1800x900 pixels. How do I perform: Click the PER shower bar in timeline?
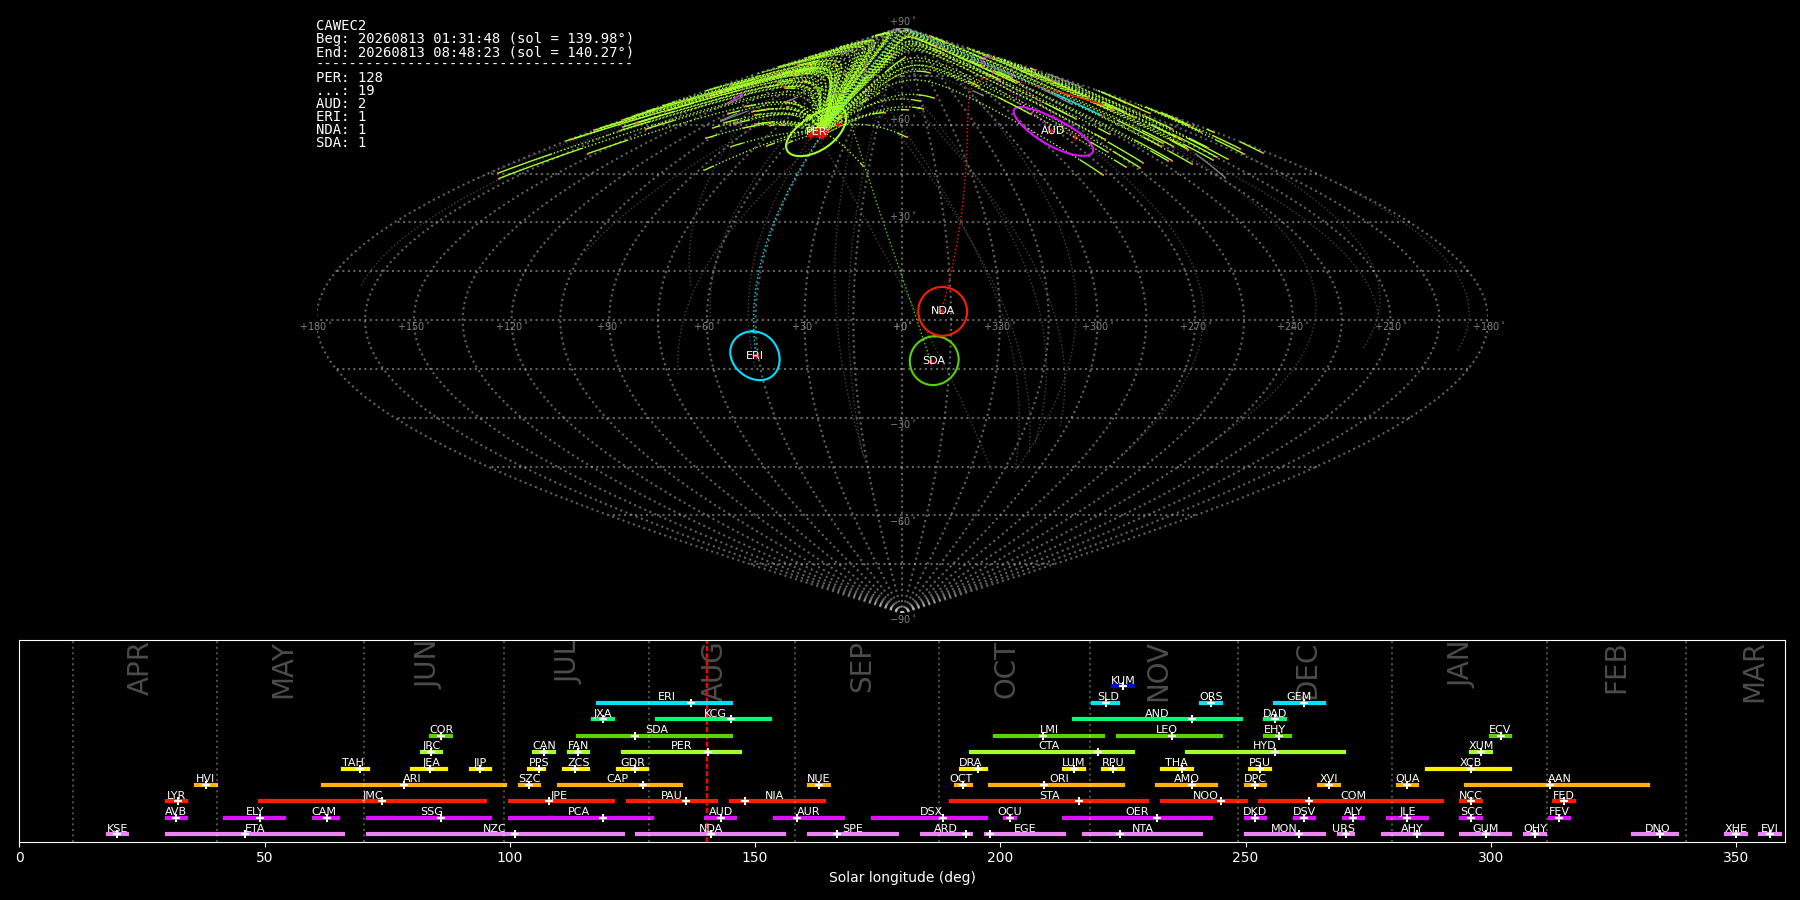click(x=681, y=752)
